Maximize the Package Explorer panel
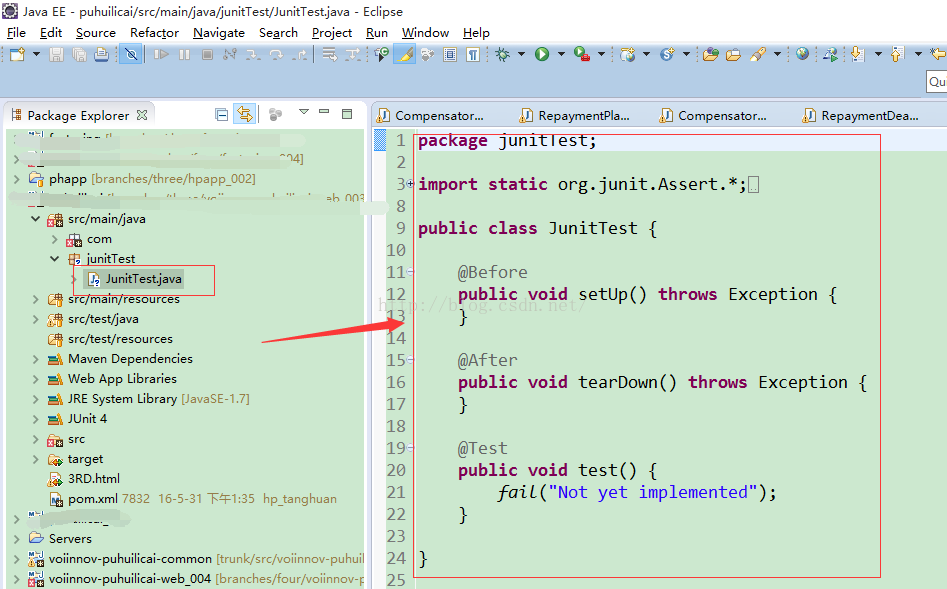 [347, 114]
